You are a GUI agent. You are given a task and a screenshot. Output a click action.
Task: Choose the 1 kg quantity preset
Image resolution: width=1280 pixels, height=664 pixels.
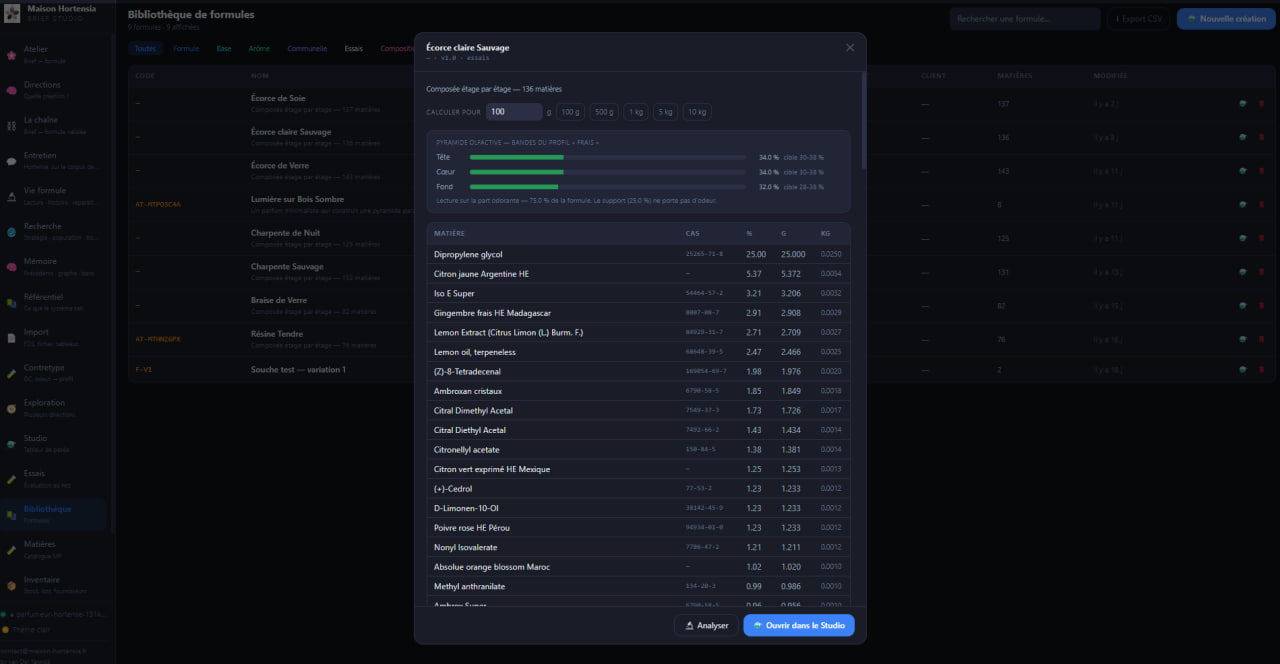click(636, 112)
